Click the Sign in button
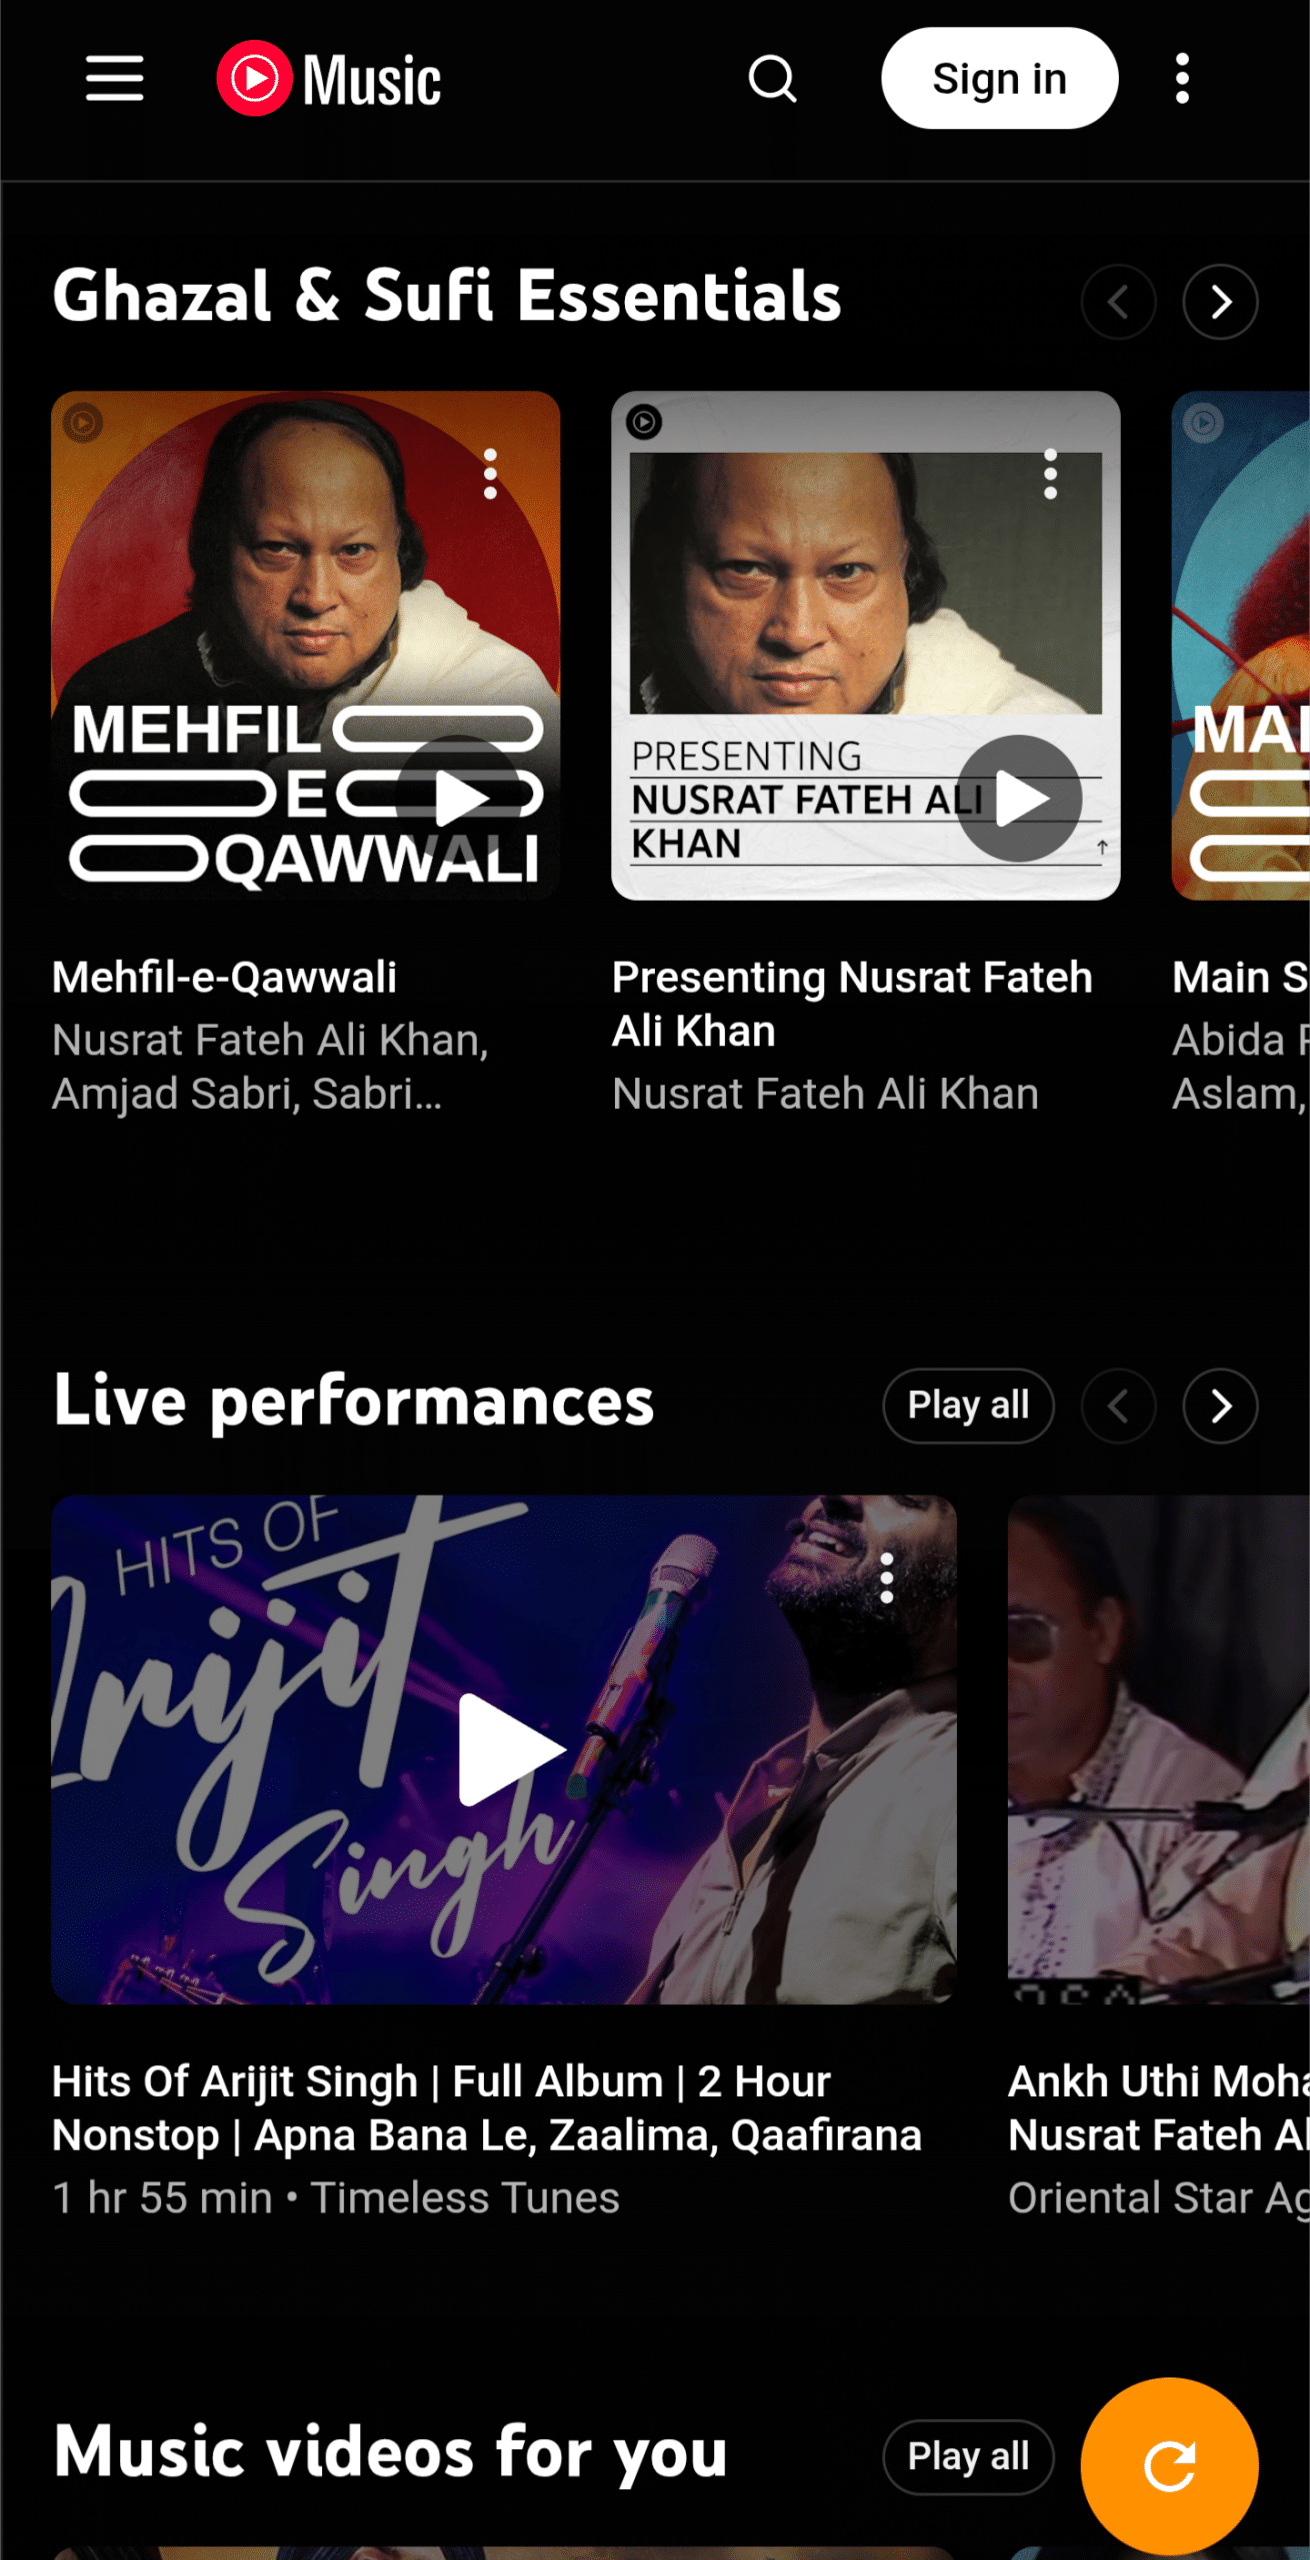1310x2560 pixels. tap(999, 78)
